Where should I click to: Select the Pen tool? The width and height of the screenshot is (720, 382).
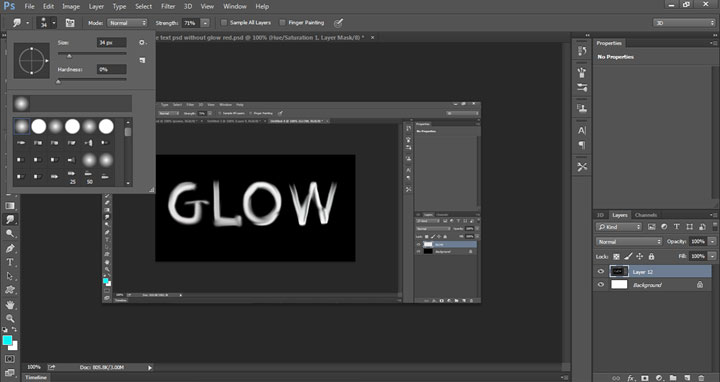coord(10,248)
